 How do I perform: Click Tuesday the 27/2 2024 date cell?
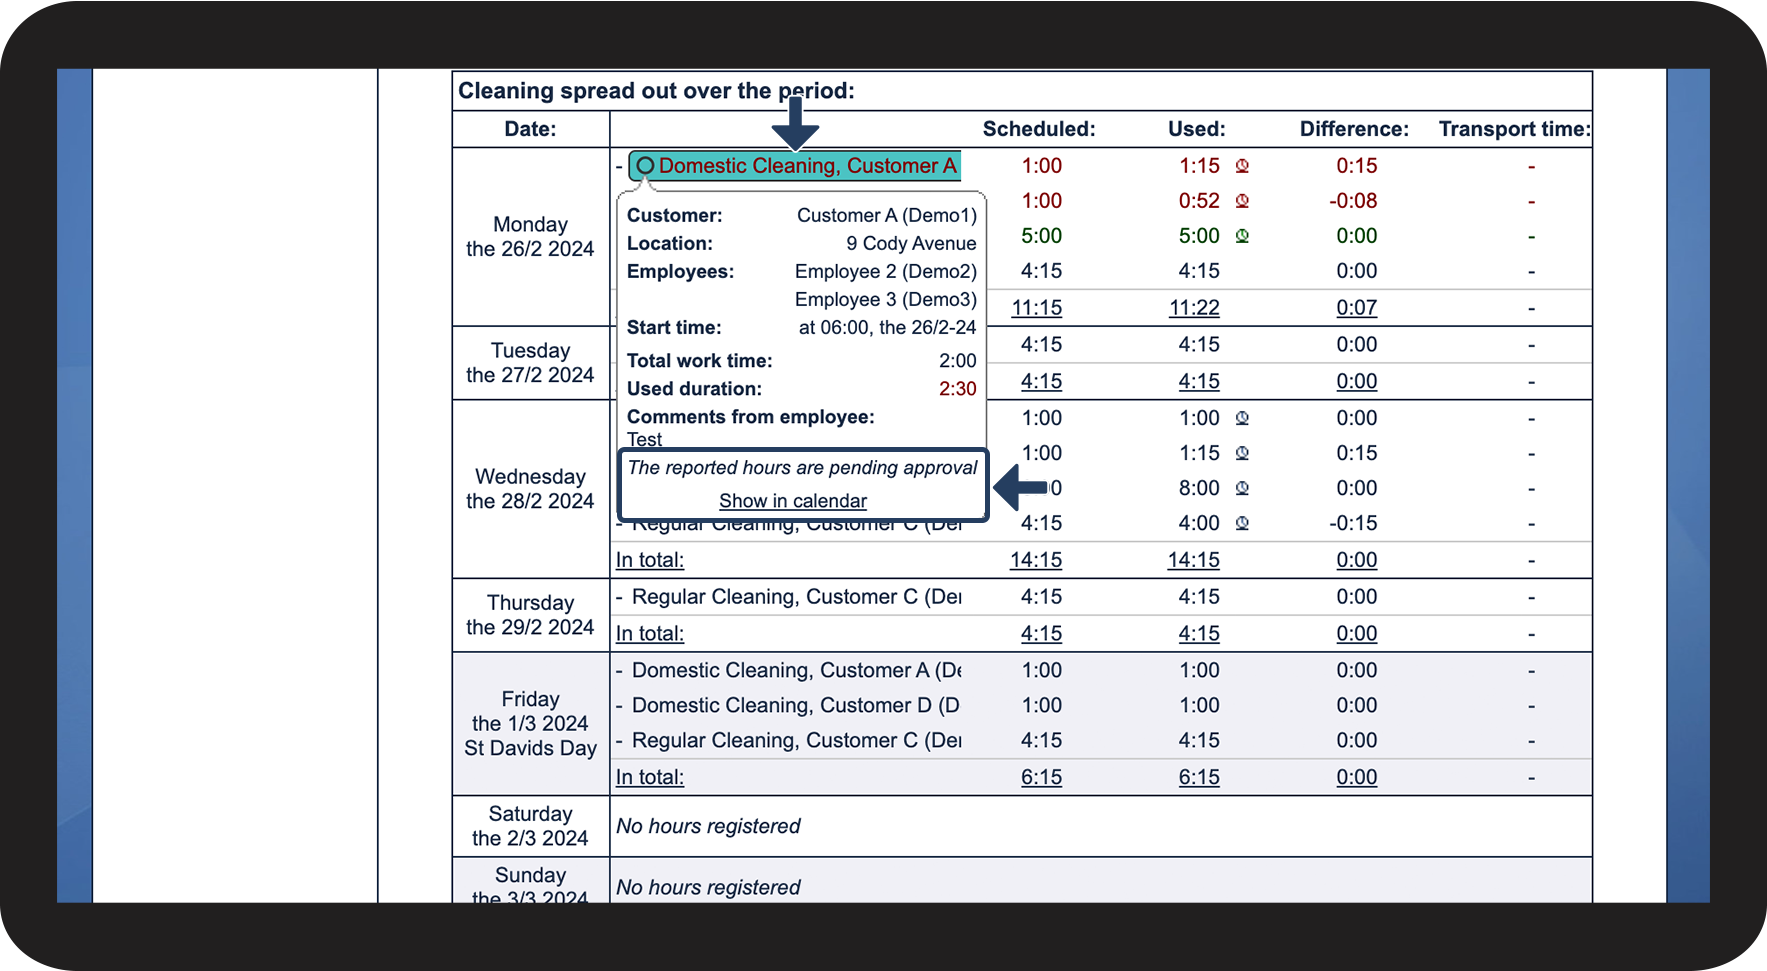pyautogui.click(x=530, y=363)
